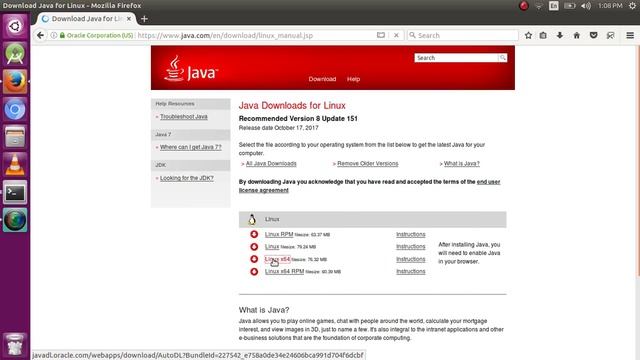Open Instructions for Linux x64

pyautogui.click(x=411, y=259)
